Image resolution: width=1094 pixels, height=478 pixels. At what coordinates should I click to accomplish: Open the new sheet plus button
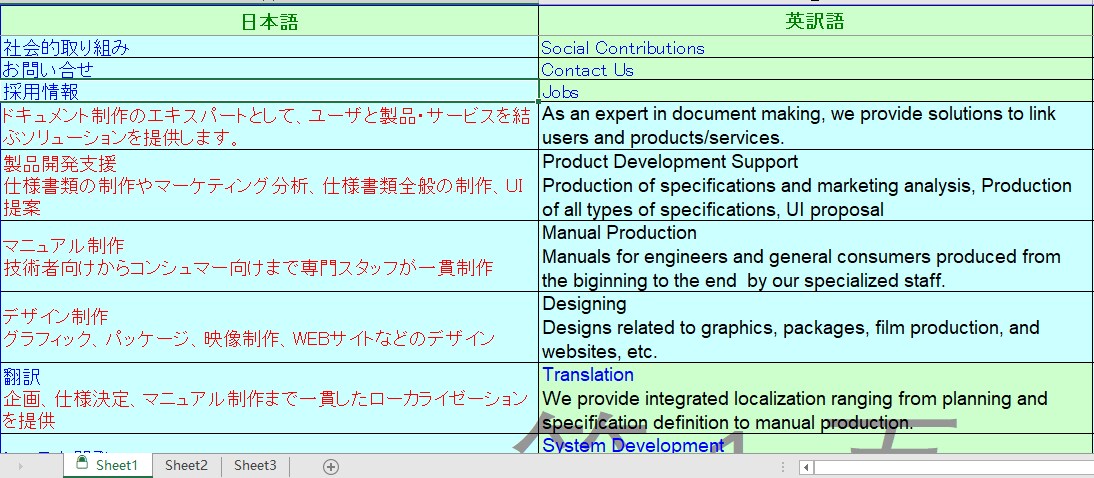[x=331, y=466]
